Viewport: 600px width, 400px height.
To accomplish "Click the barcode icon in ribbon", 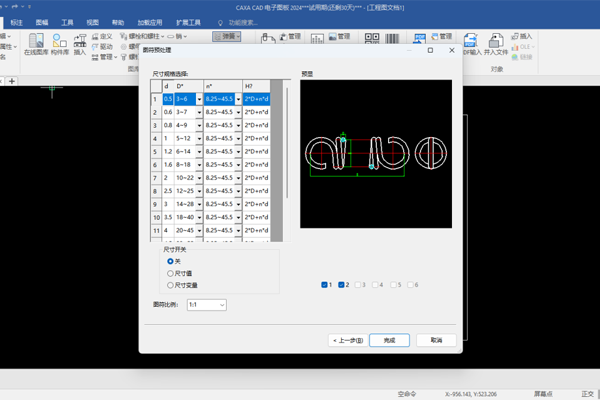I will 392,38.
